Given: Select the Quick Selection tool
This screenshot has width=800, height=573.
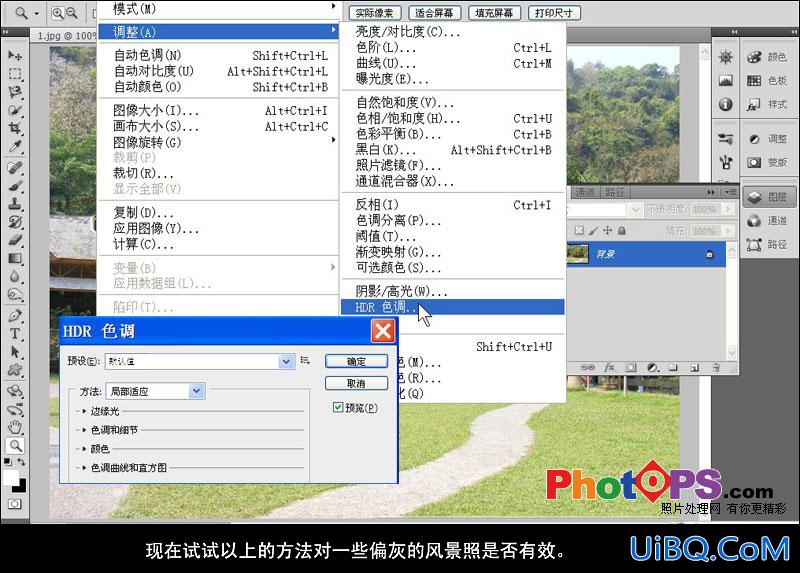Looking at the screenshot, I should click(15, 110).
